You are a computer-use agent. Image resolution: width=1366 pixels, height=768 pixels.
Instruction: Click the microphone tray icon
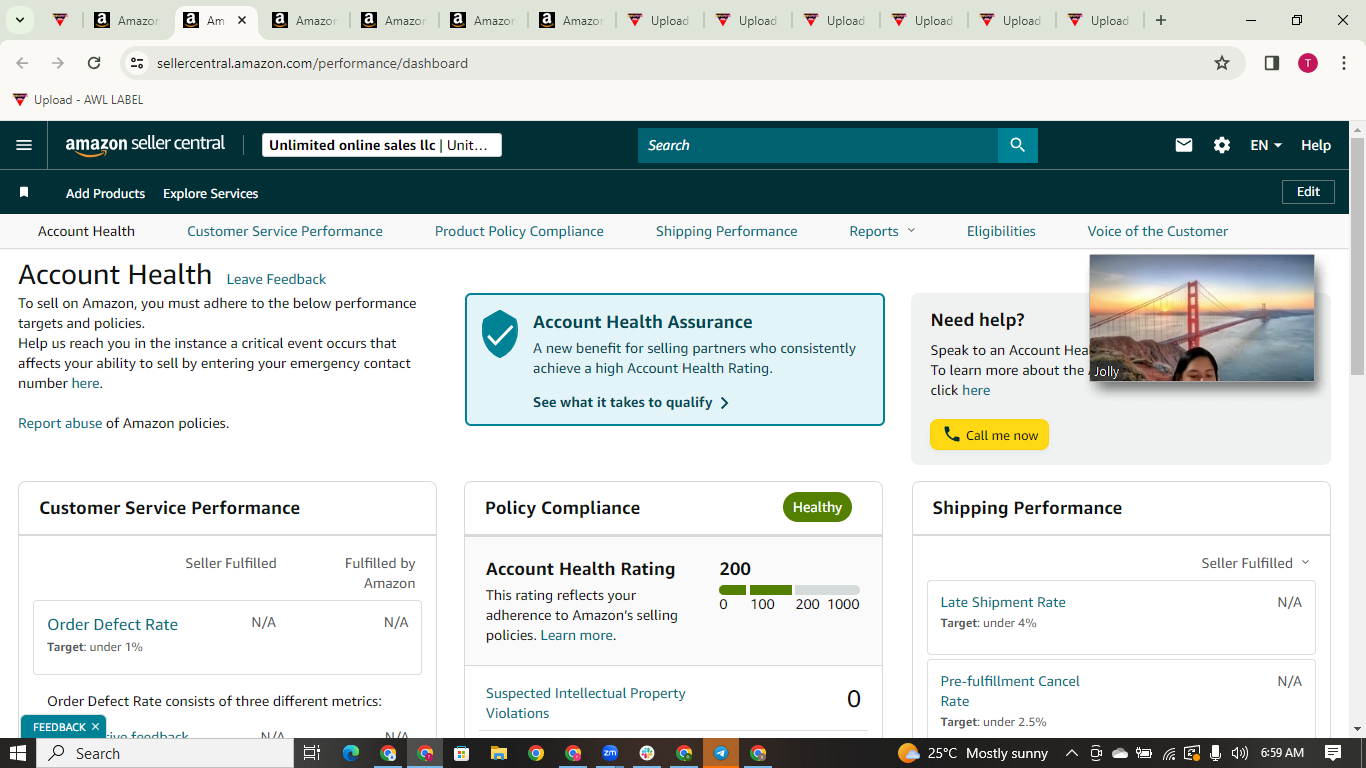point(1216,753)
